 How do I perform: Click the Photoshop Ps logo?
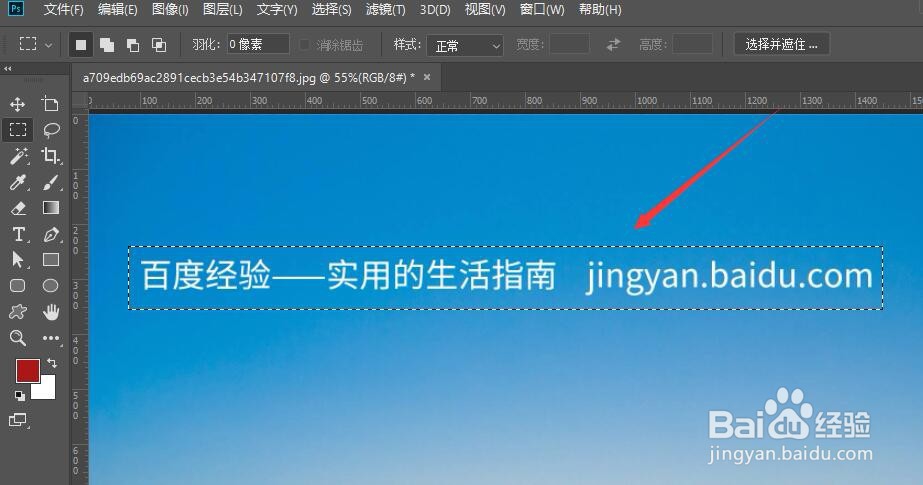coord(16,9)
